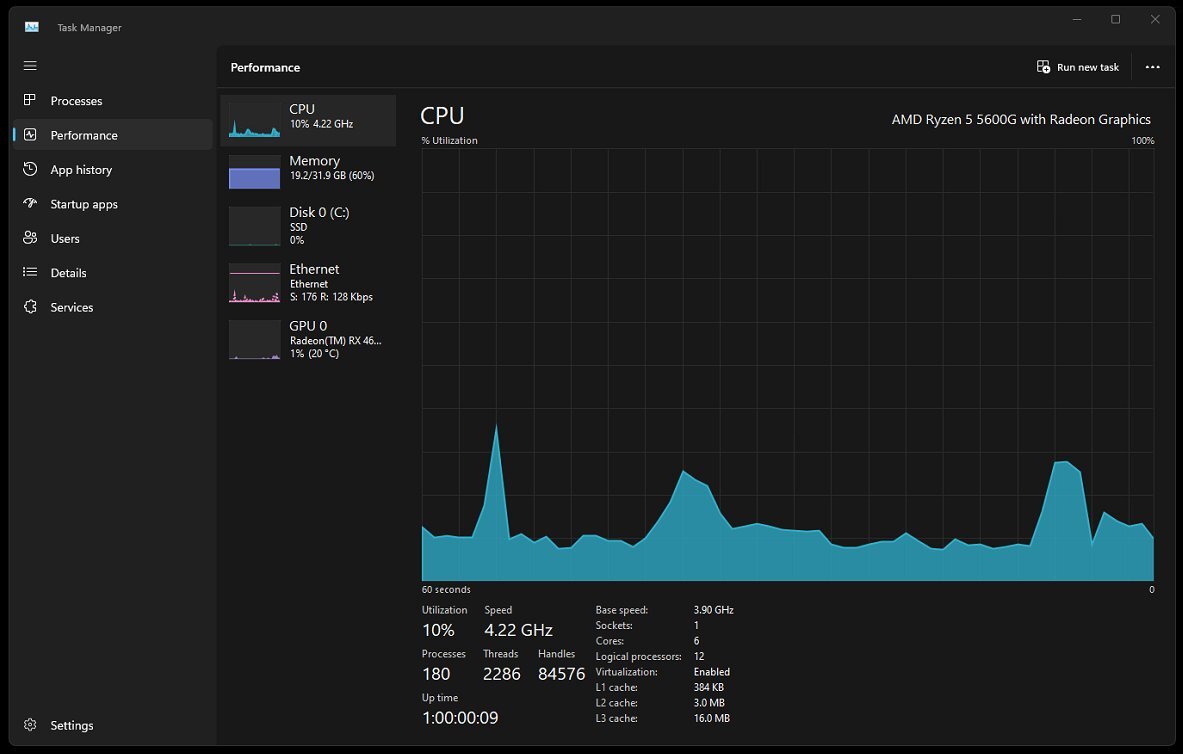Click the 10% utilization value
The height and width of the screenshot is (754, 1183).
click(438, 630)
